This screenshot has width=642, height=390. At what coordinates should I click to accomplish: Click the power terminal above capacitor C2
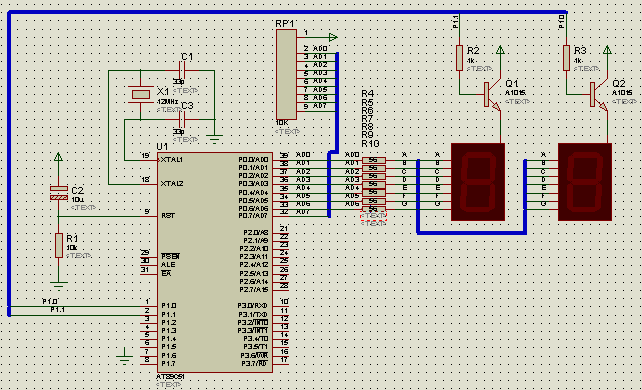(59, 157)
